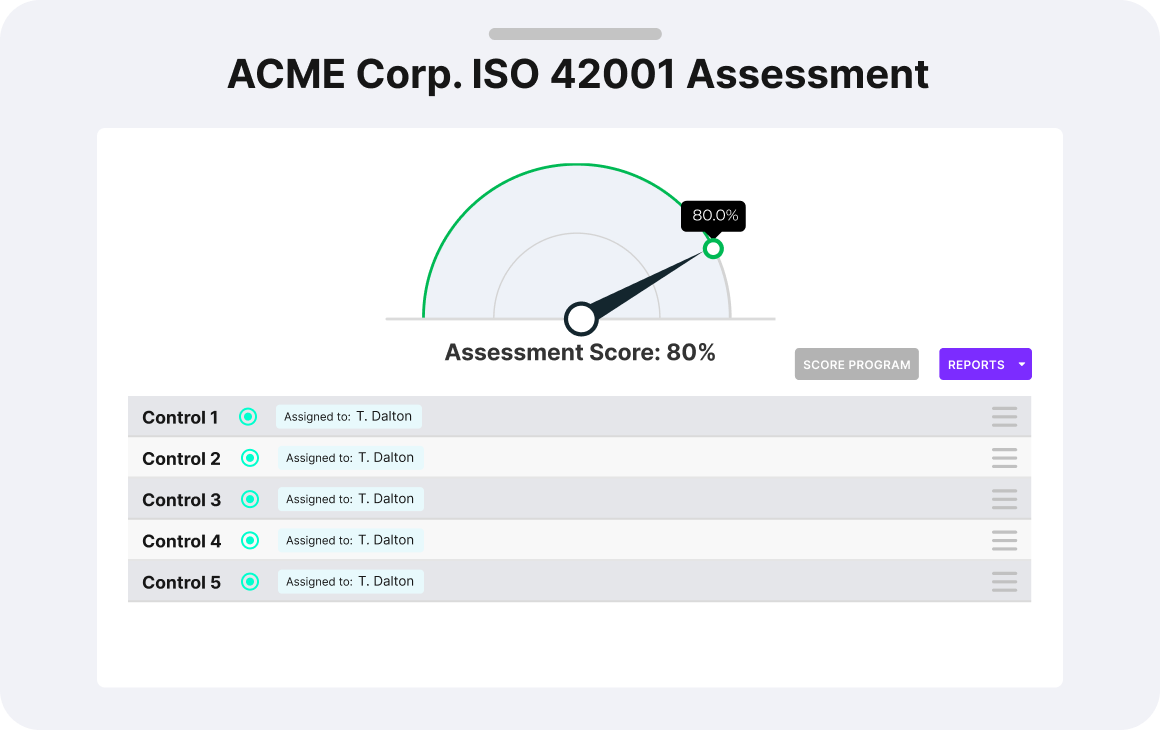Click the green gauge marker at 80%
This screenshot has height=730, width=1160.
(x=712, y=249)
